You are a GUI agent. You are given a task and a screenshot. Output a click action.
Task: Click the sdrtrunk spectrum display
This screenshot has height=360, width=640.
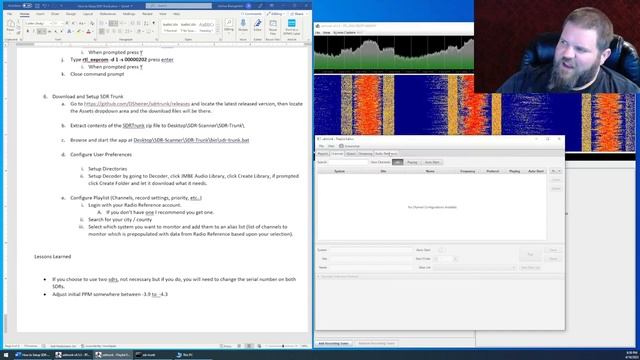point(394,53)
